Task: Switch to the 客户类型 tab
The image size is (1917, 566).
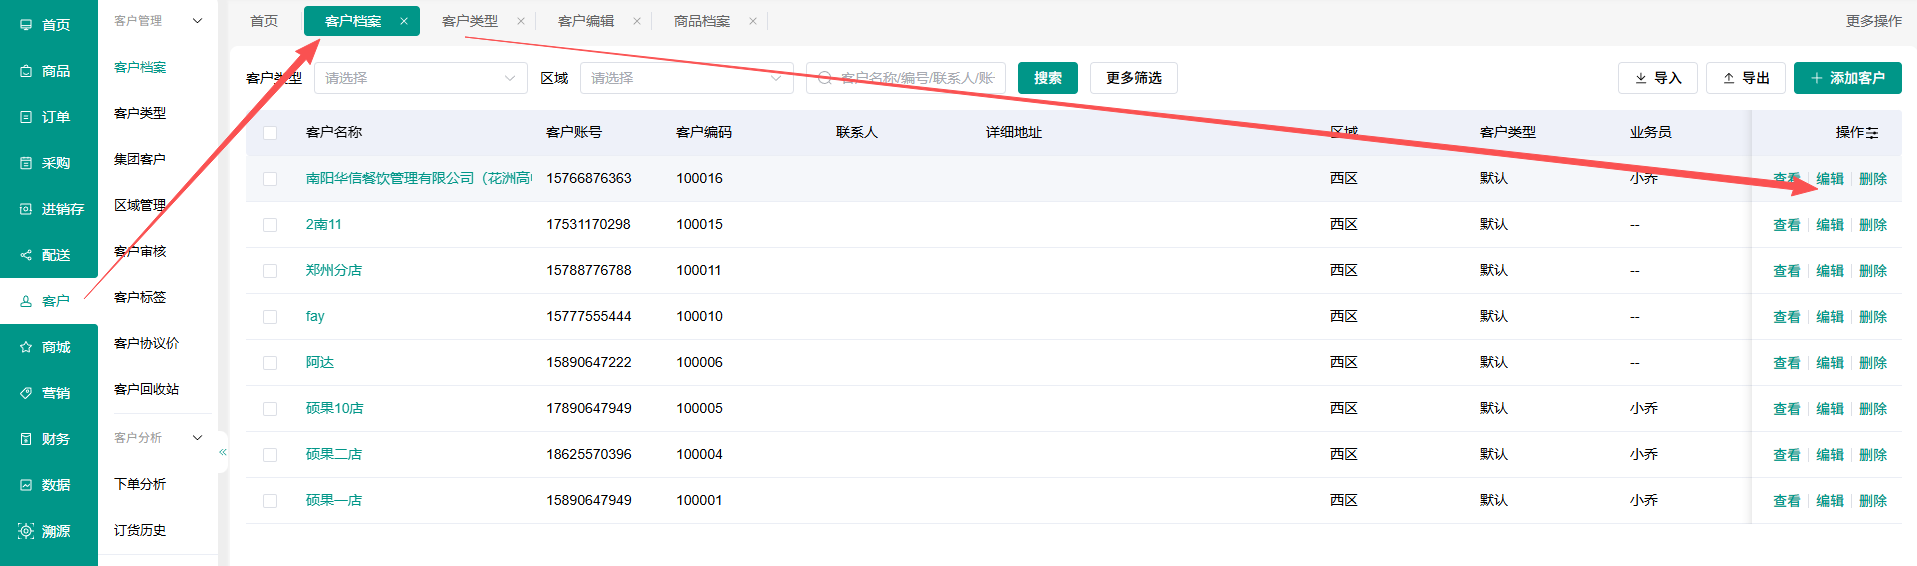Action: point(470,21)
